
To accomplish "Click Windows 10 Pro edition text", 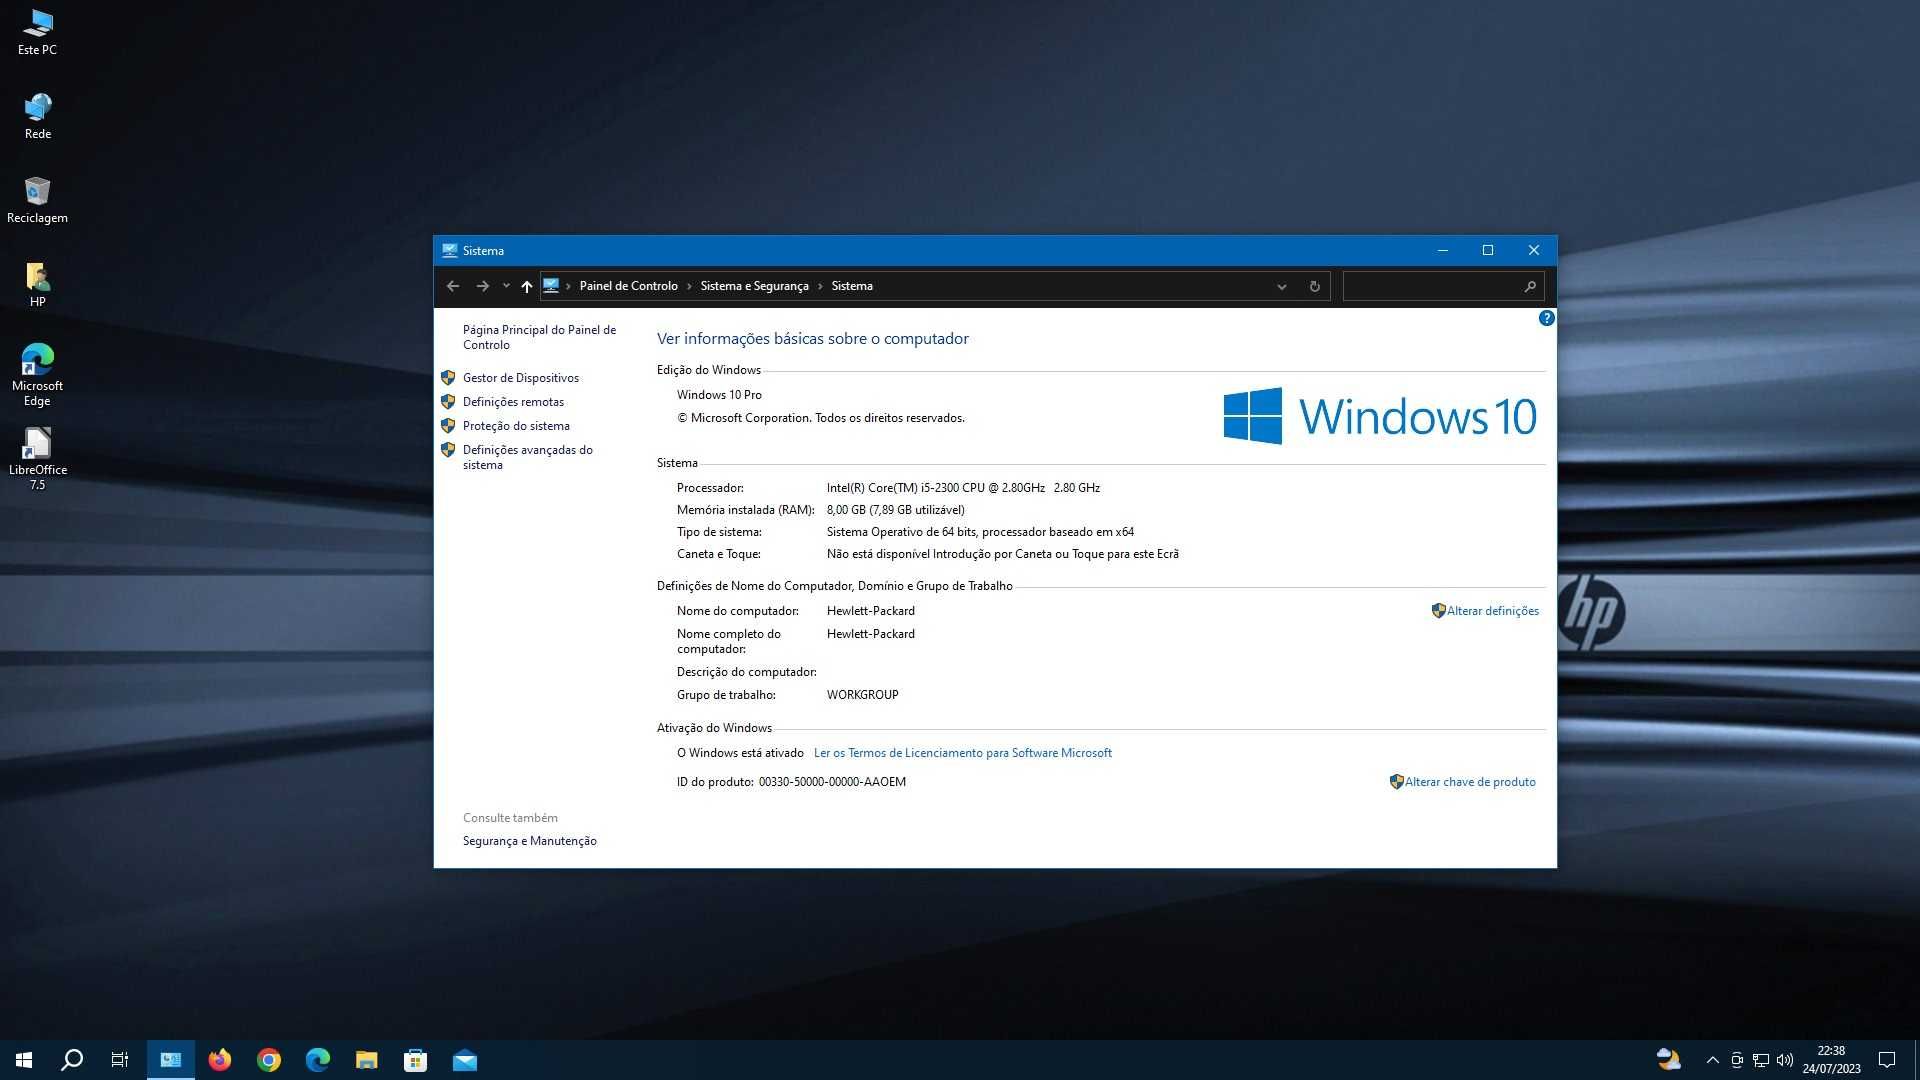I will click(x=719, y=395).
